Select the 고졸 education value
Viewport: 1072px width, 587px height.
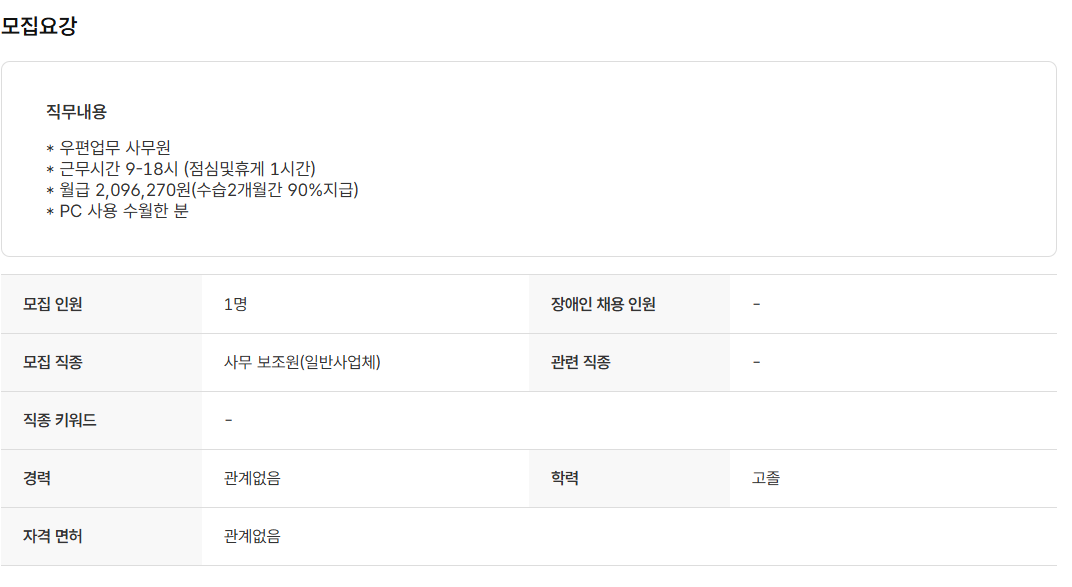click(766, 478)
